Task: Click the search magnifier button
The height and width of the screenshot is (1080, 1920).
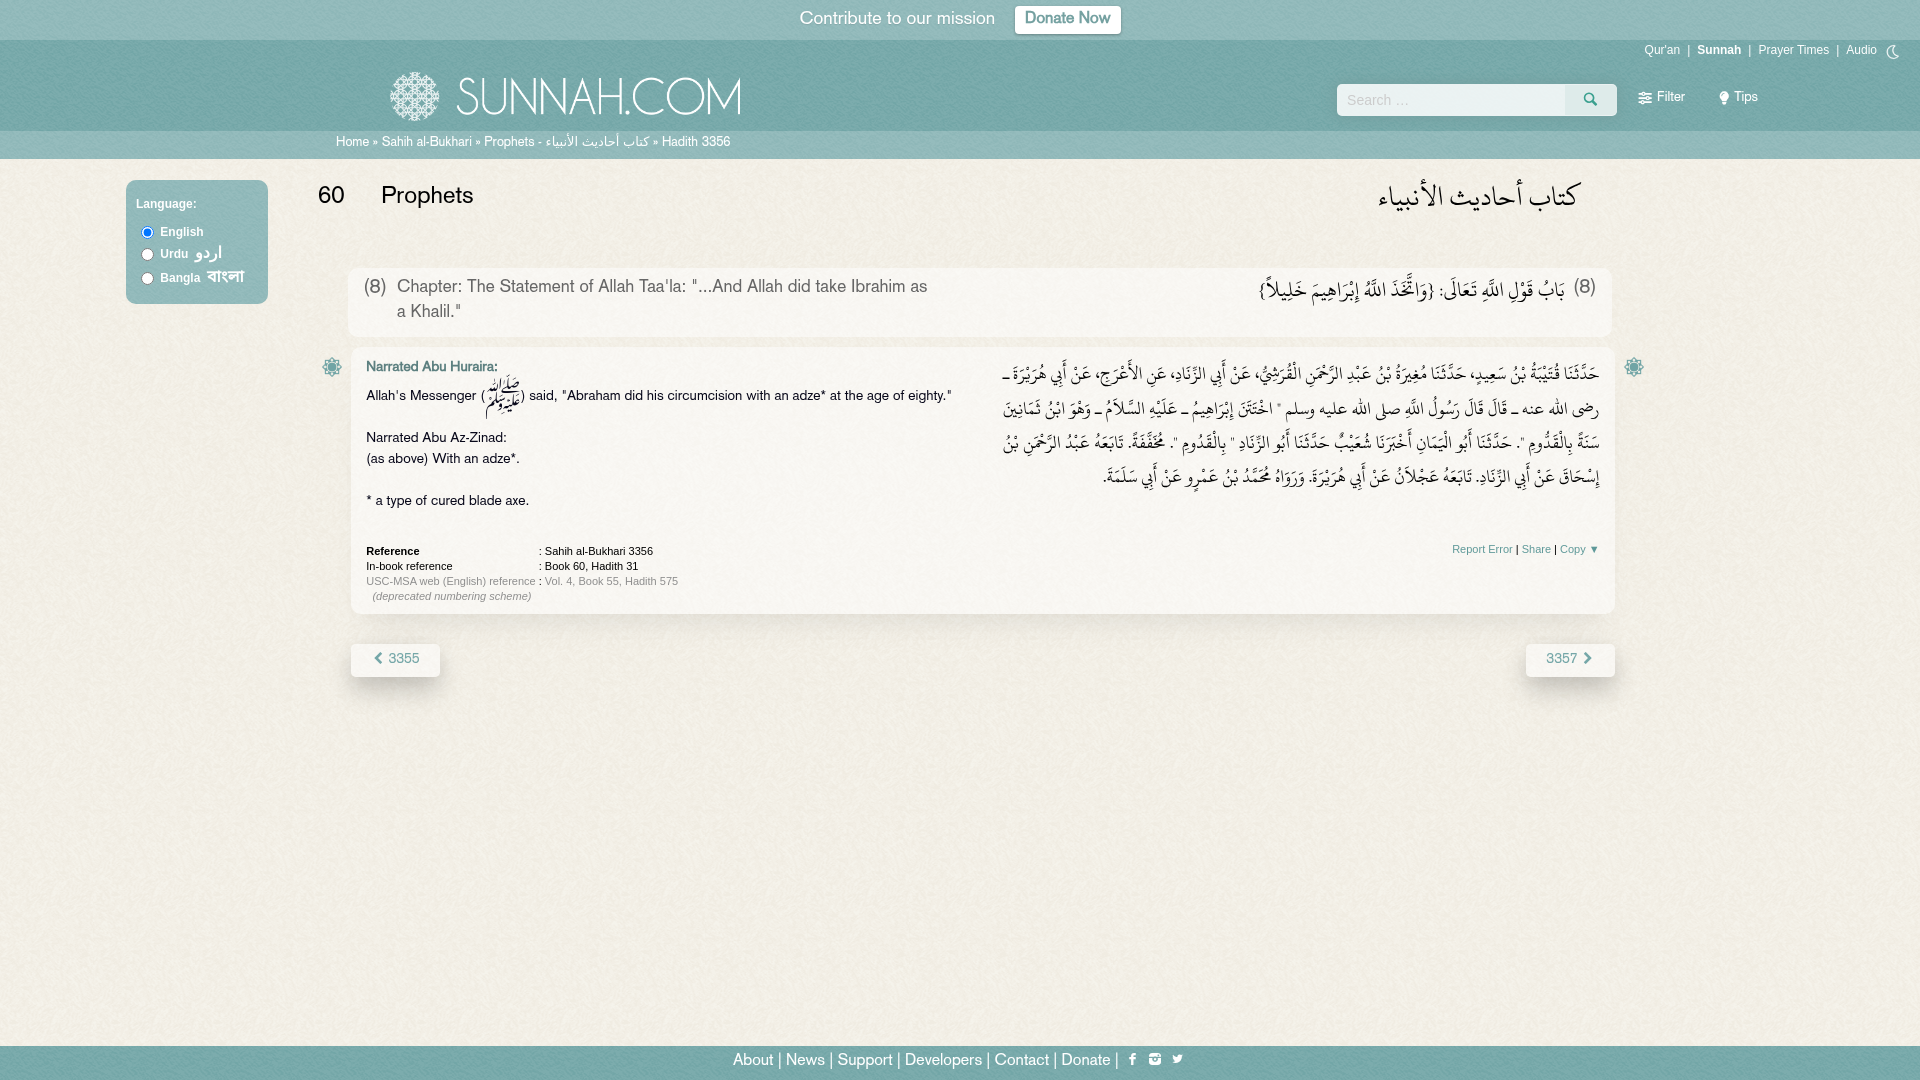Action: [x=1590, y=100]
